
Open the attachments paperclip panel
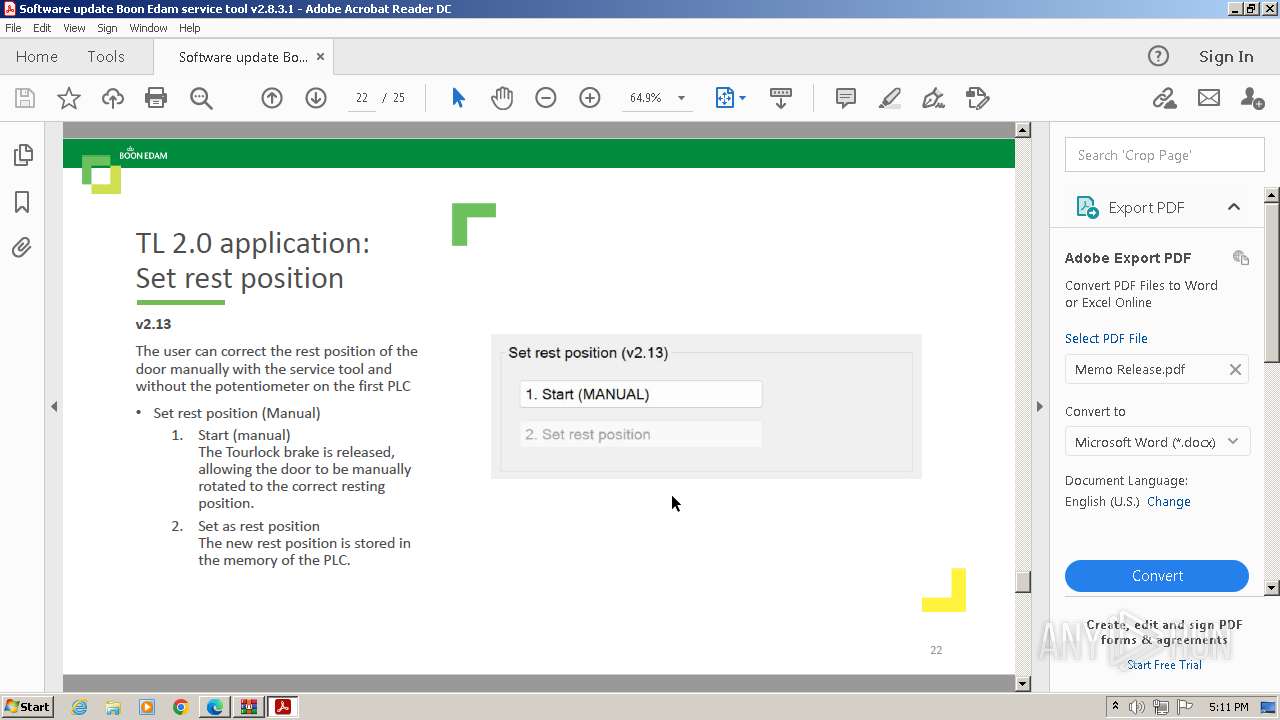tap(22, 248)
